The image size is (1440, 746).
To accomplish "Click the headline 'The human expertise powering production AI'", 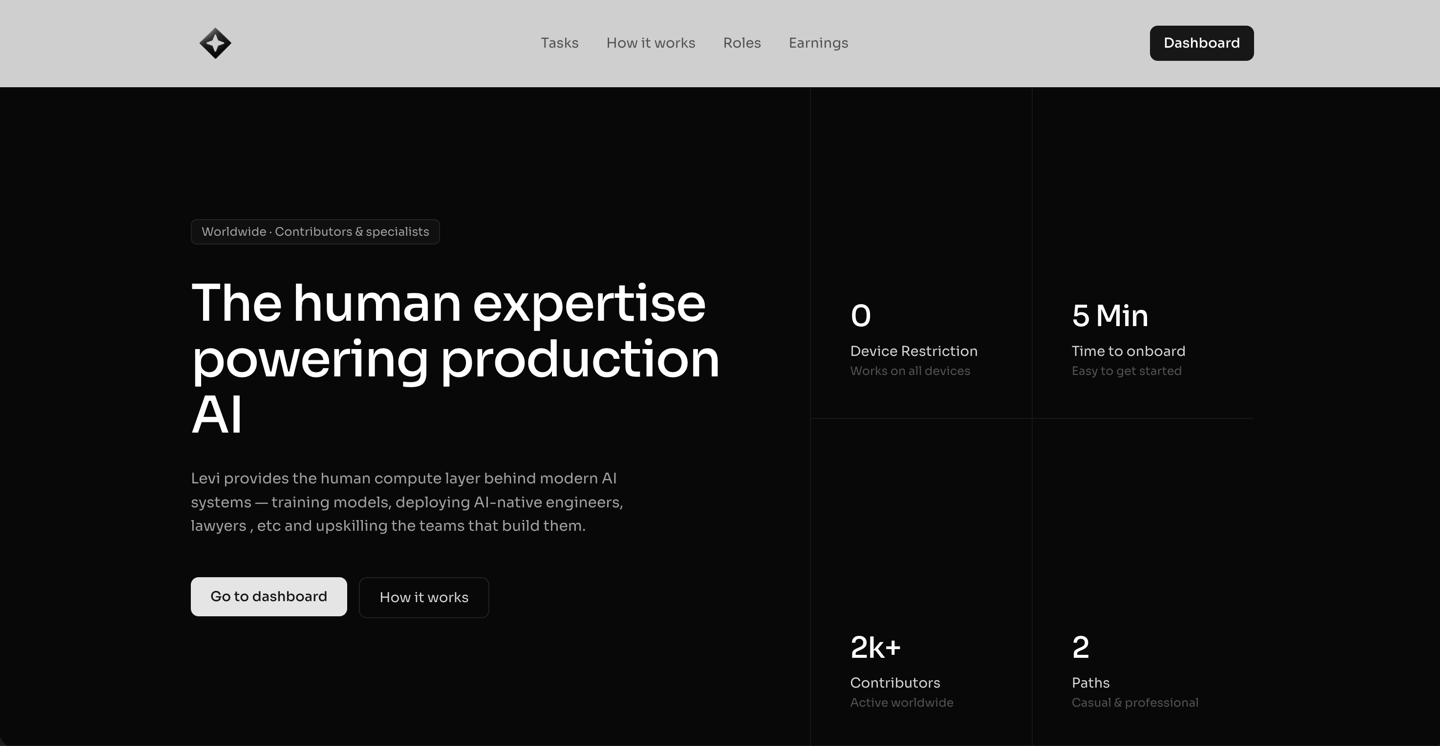I will 455,359.
